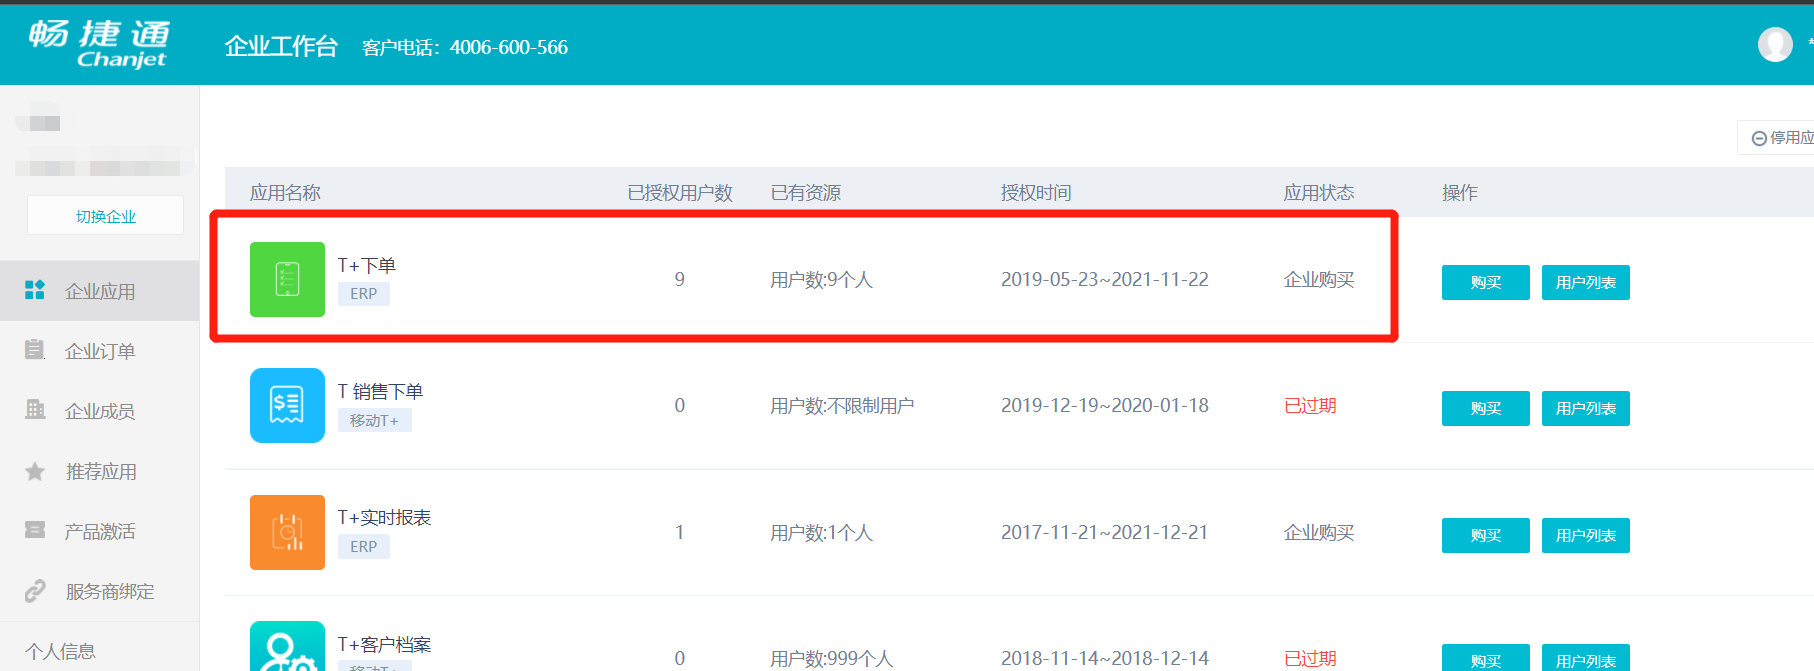The height and width of the screenshot is (671, 1814).
Task: Click the date range 2018-11-14~2018-12-14
Action: [1105, 658]
